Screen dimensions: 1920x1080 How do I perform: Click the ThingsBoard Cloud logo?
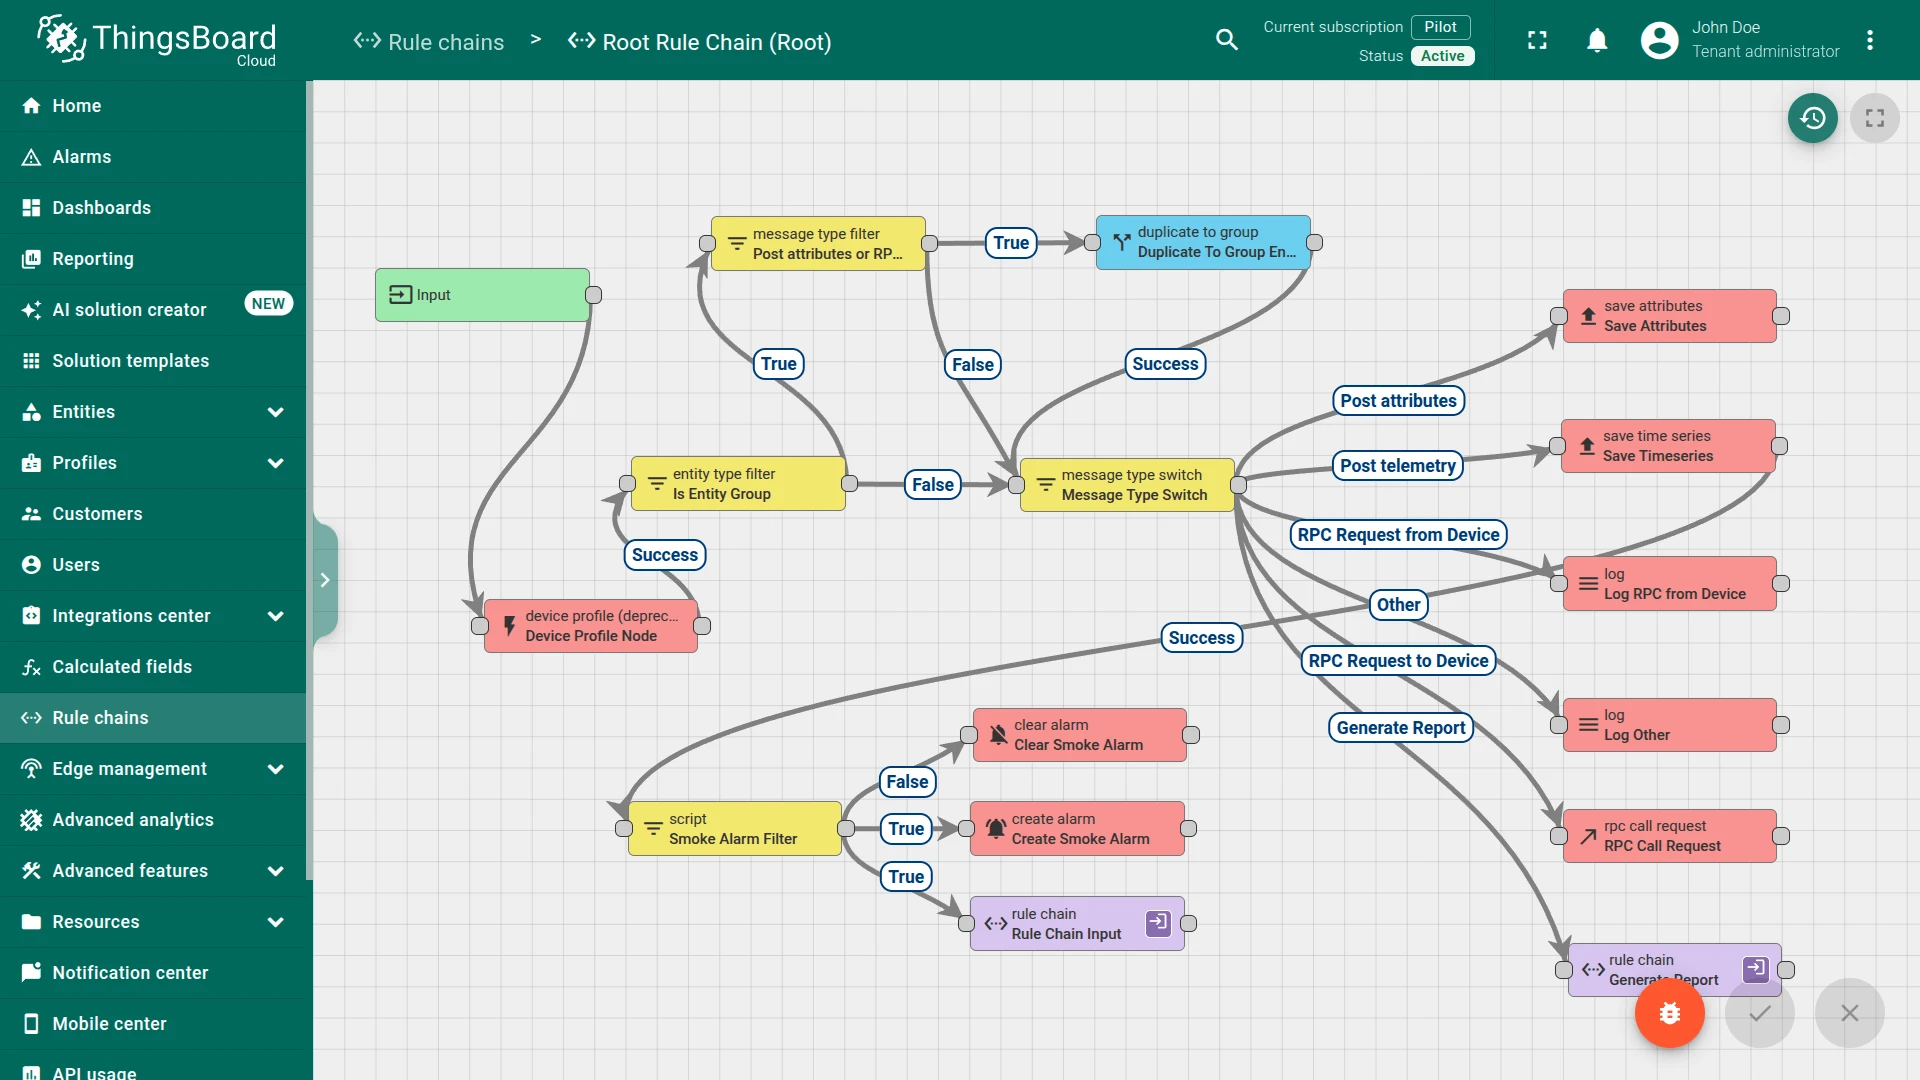(157, 40)
